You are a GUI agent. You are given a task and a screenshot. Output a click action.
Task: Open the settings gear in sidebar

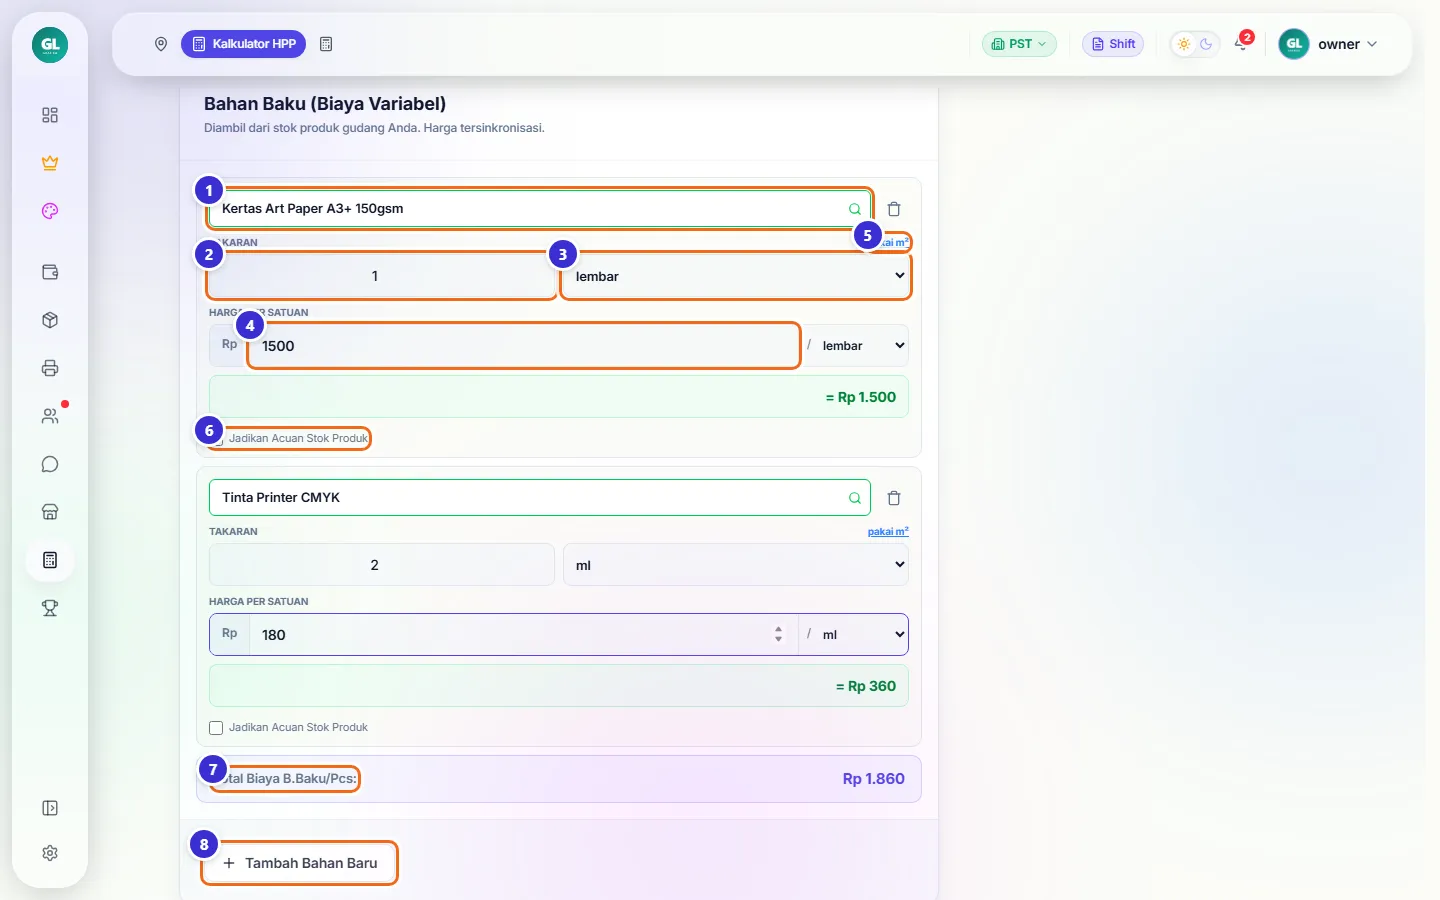click(x=50, y=853)
